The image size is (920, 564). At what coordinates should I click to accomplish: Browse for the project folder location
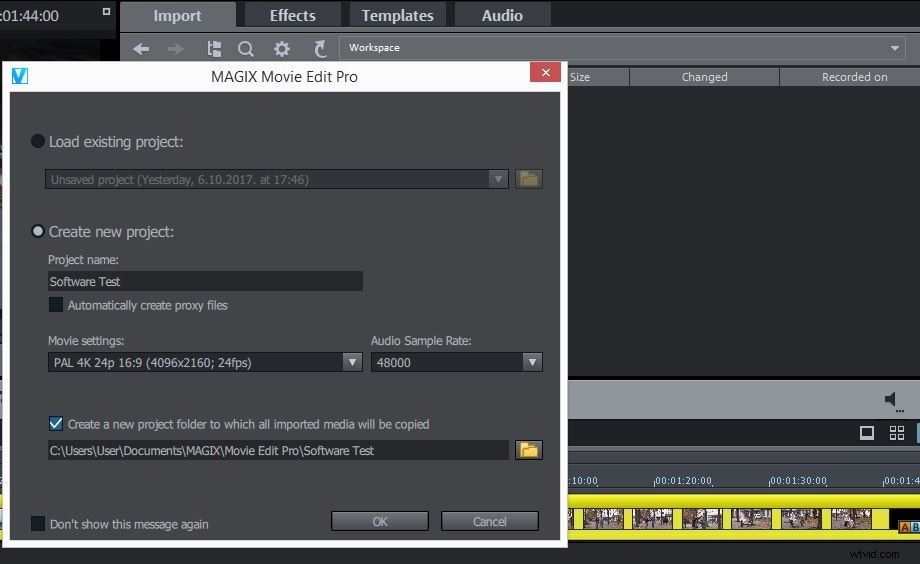point(529,450)
